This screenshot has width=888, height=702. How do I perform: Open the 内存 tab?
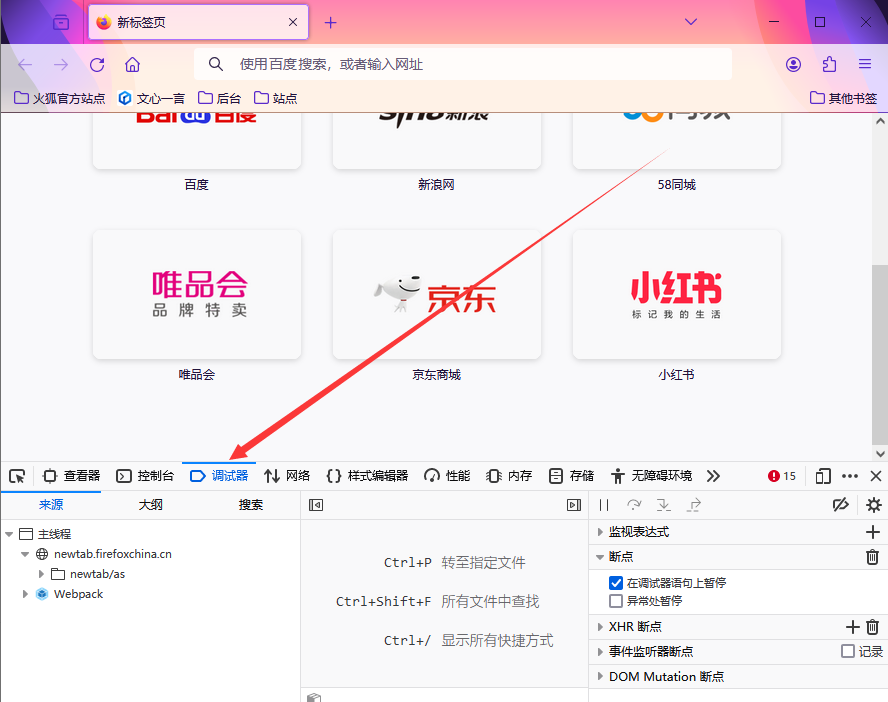tap(509, 476)
